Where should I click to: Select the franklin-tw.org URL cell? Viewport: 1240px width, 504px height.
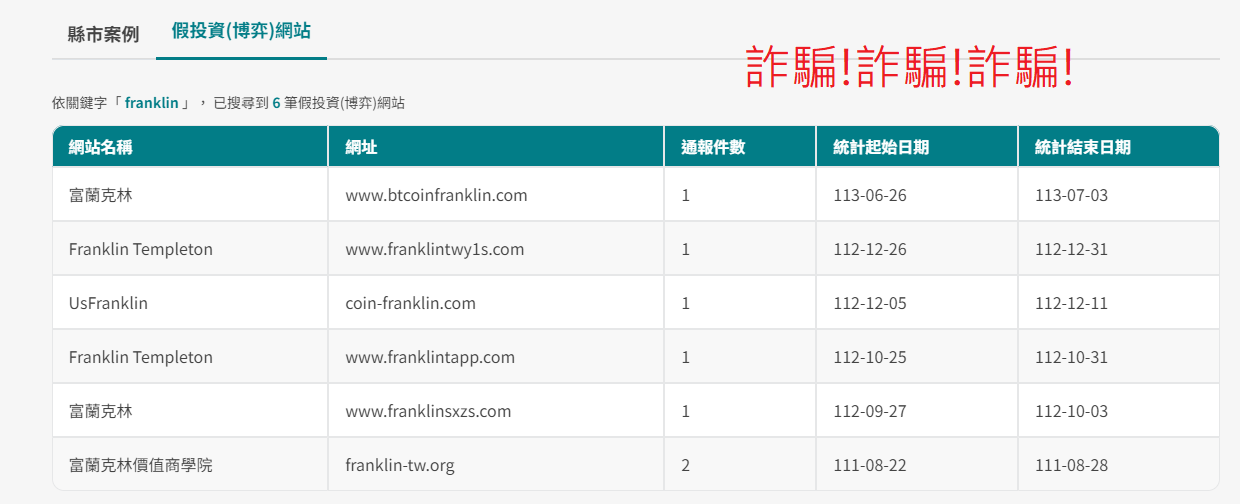pos(399,465)
